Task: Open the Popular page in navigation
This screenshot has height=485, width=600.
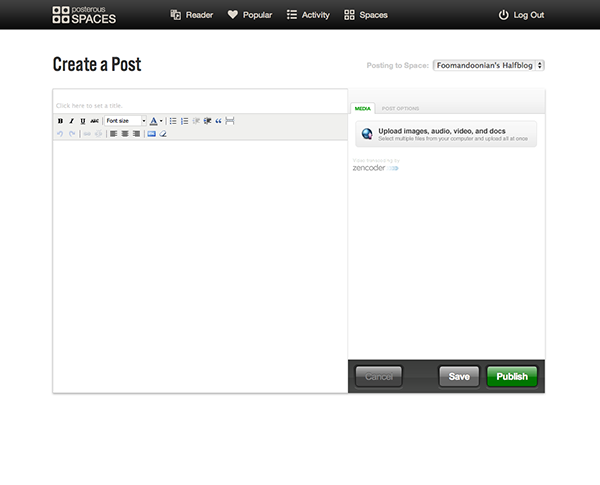Action: 249,15
